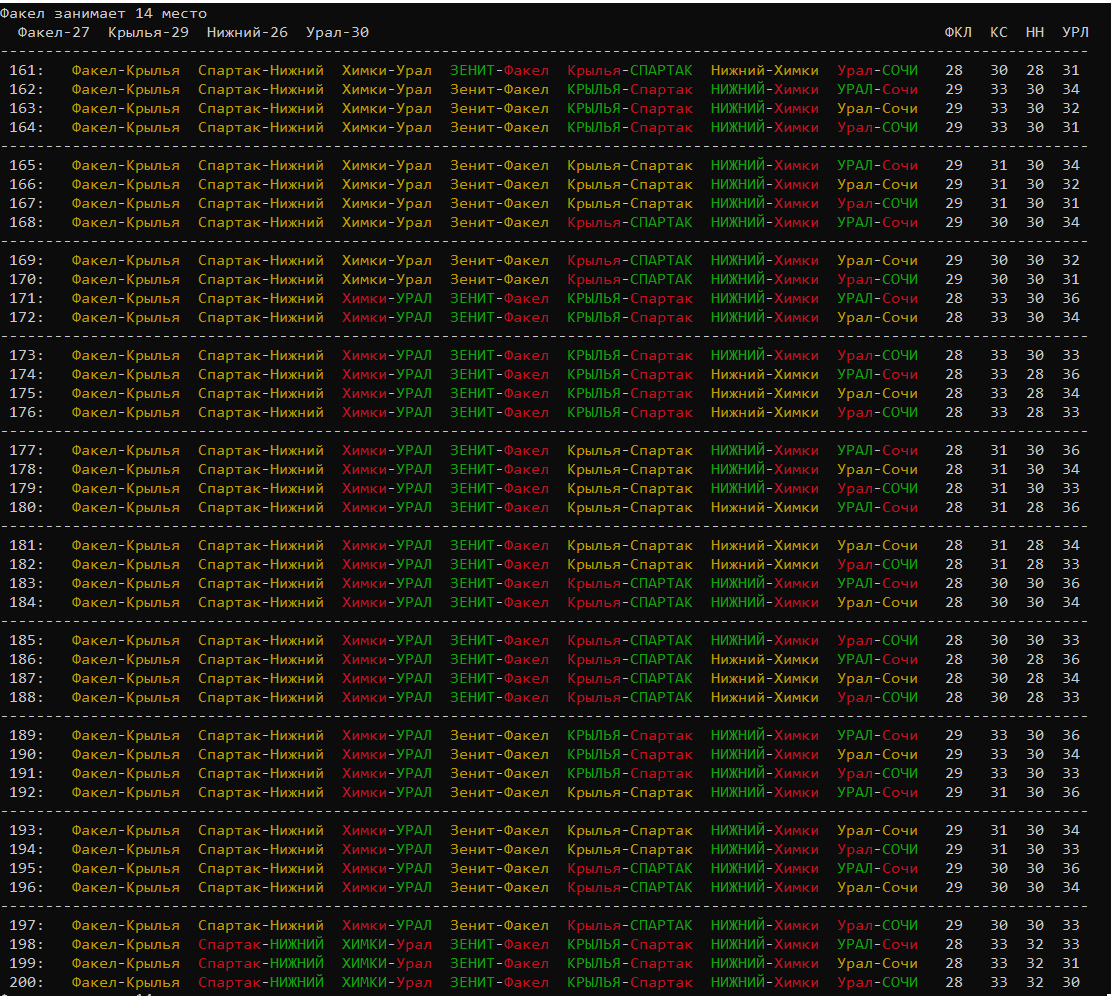Viewport: 1111px width, 996px height.
Task: Click row number '168:'
Action: pyautogui.click(x=26, y=222)
